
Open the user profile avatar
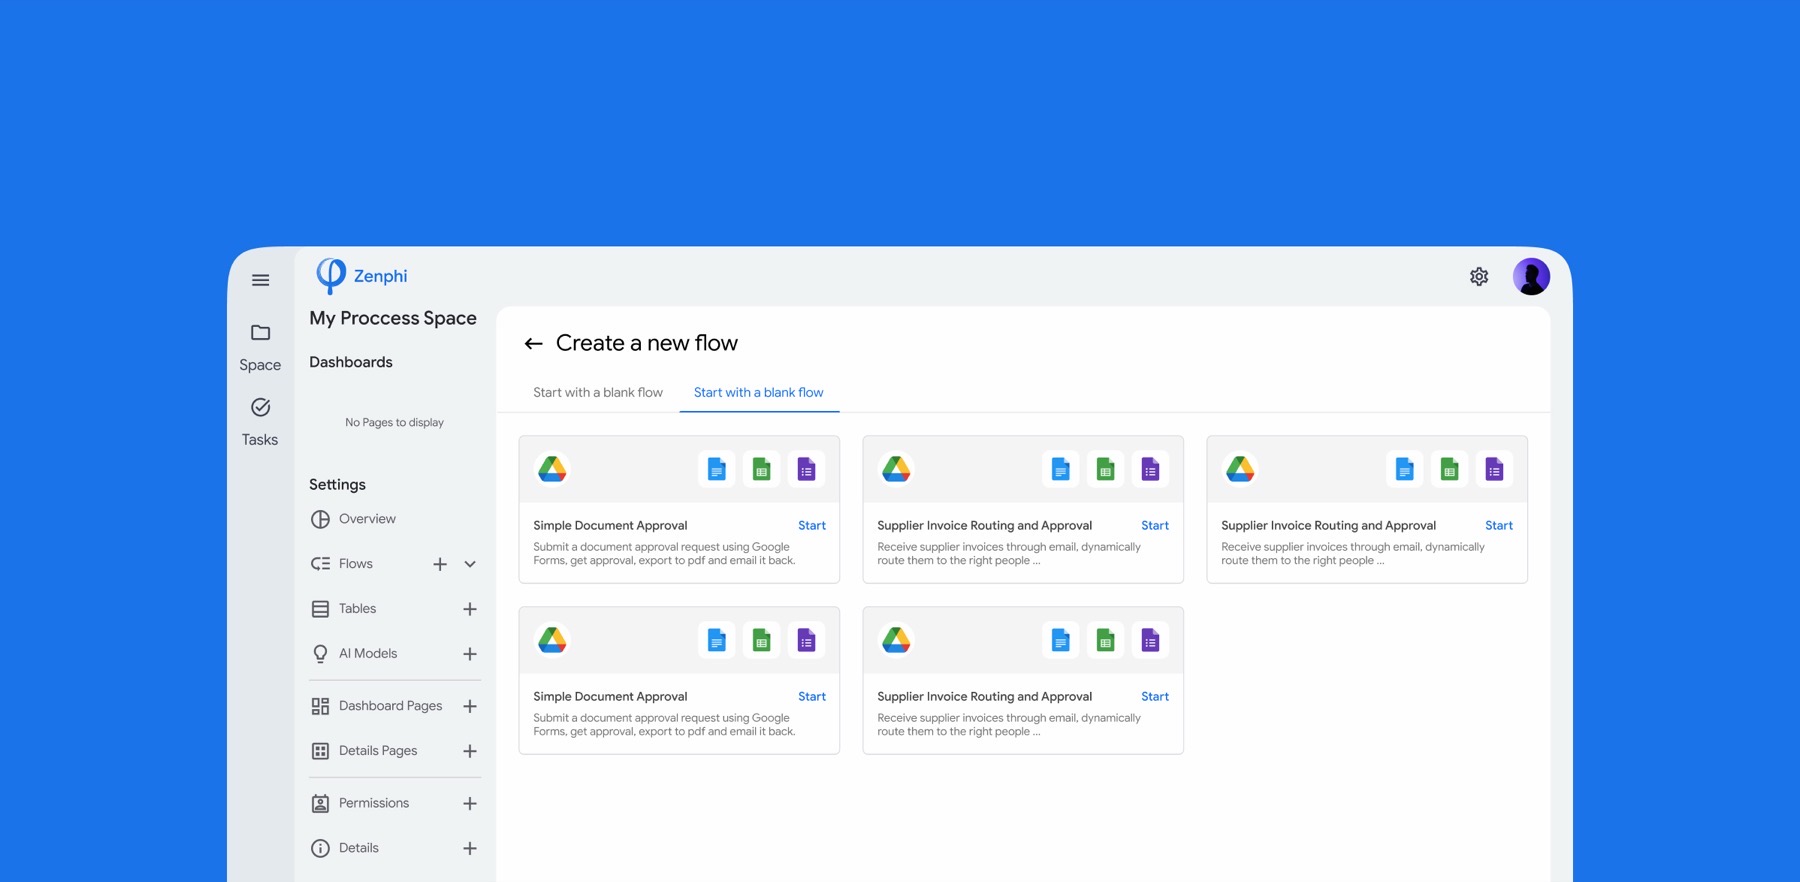tap(1531, 276)
